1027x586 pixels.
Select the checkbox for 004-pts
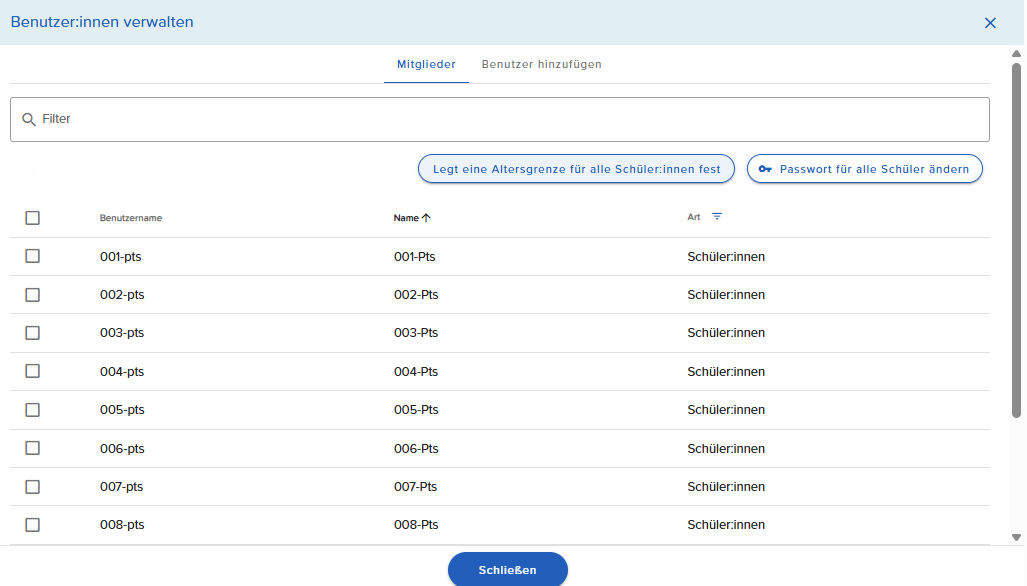33,371
